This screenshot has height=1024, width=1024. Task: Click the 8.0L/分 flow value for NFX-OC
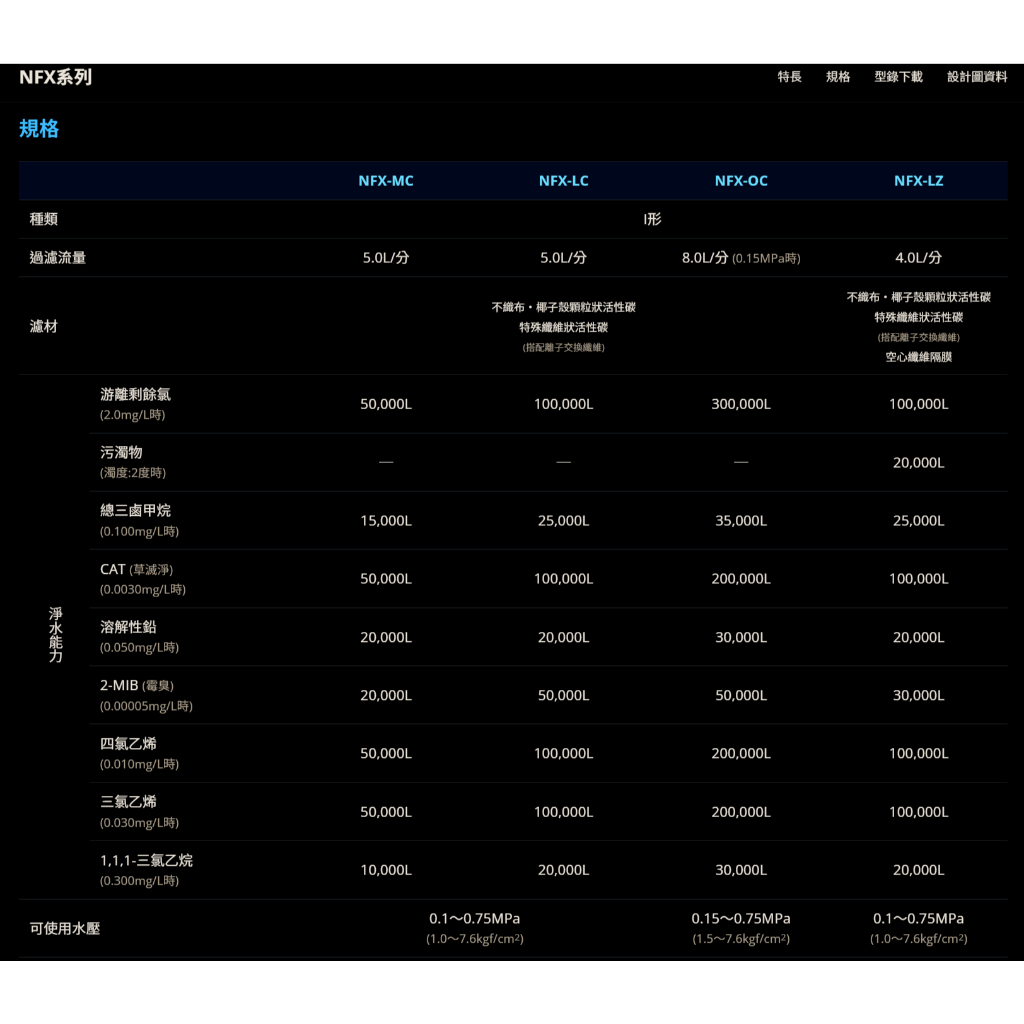(x=704, y=258)
